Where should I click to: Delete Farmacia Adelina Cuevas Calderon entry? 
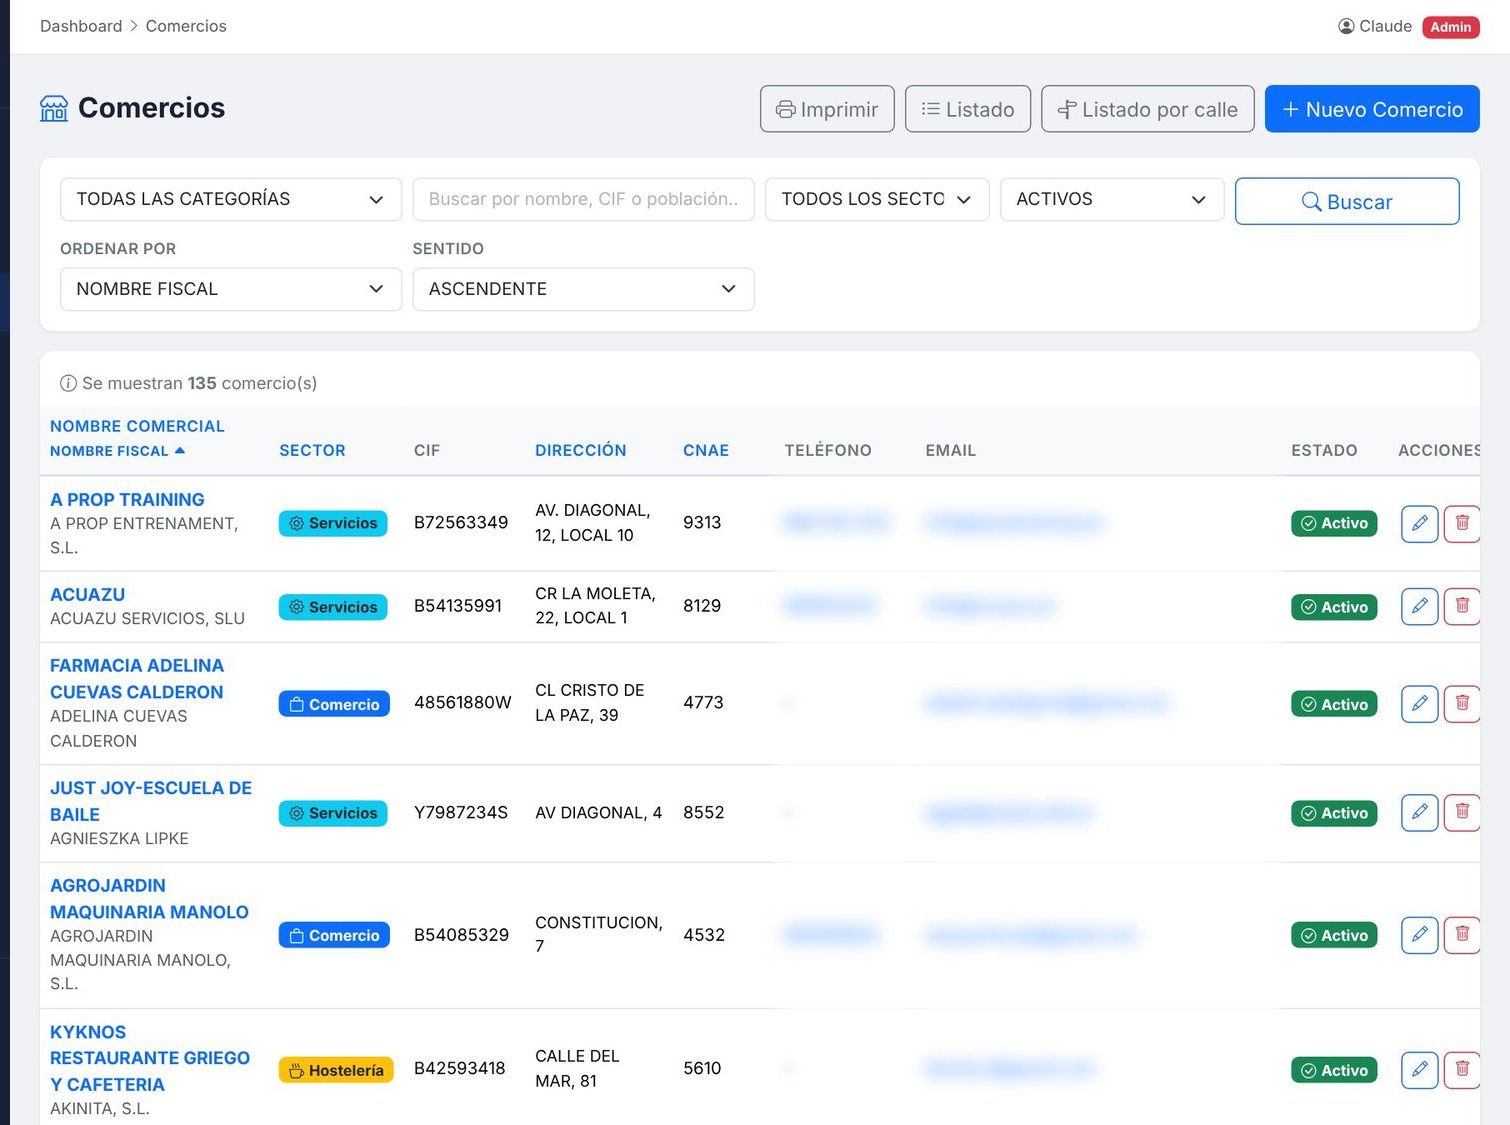(1462, 704)
